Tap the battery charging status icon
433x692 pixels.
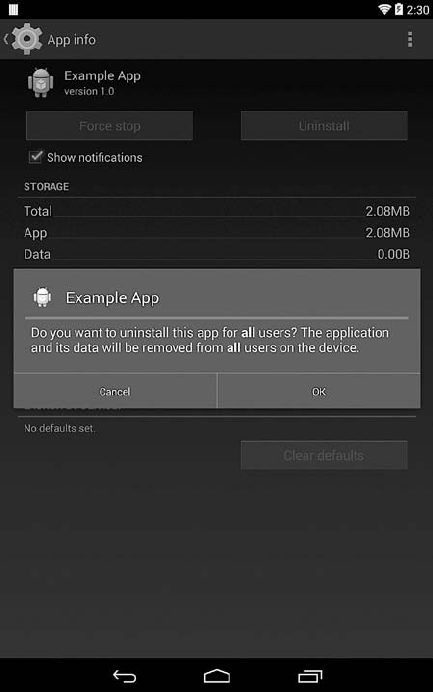click(399, 9)
